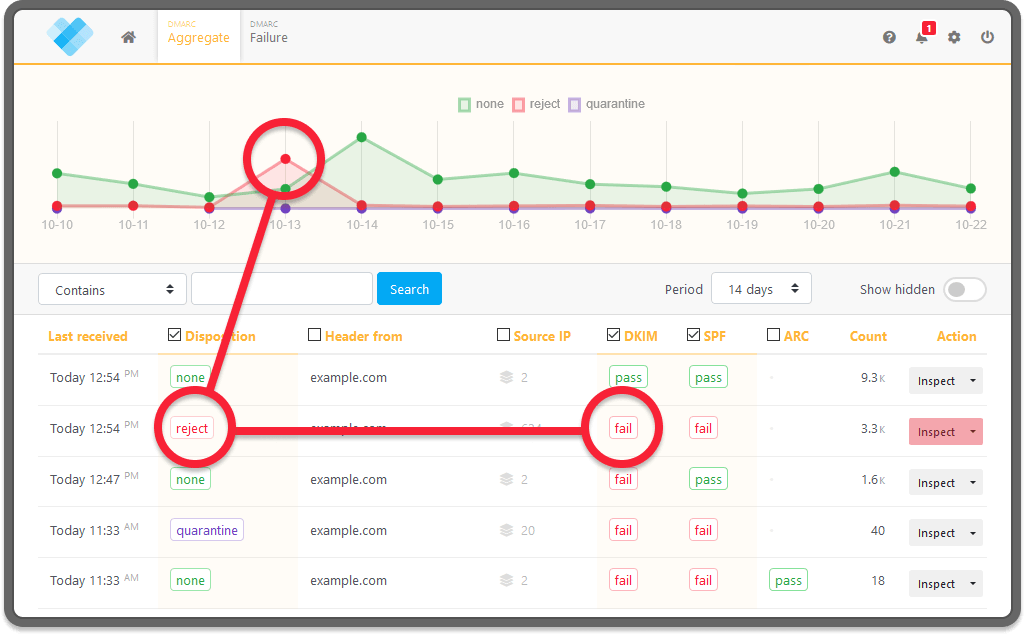
Task: Open the notifications bell icon
Action: 921,37
